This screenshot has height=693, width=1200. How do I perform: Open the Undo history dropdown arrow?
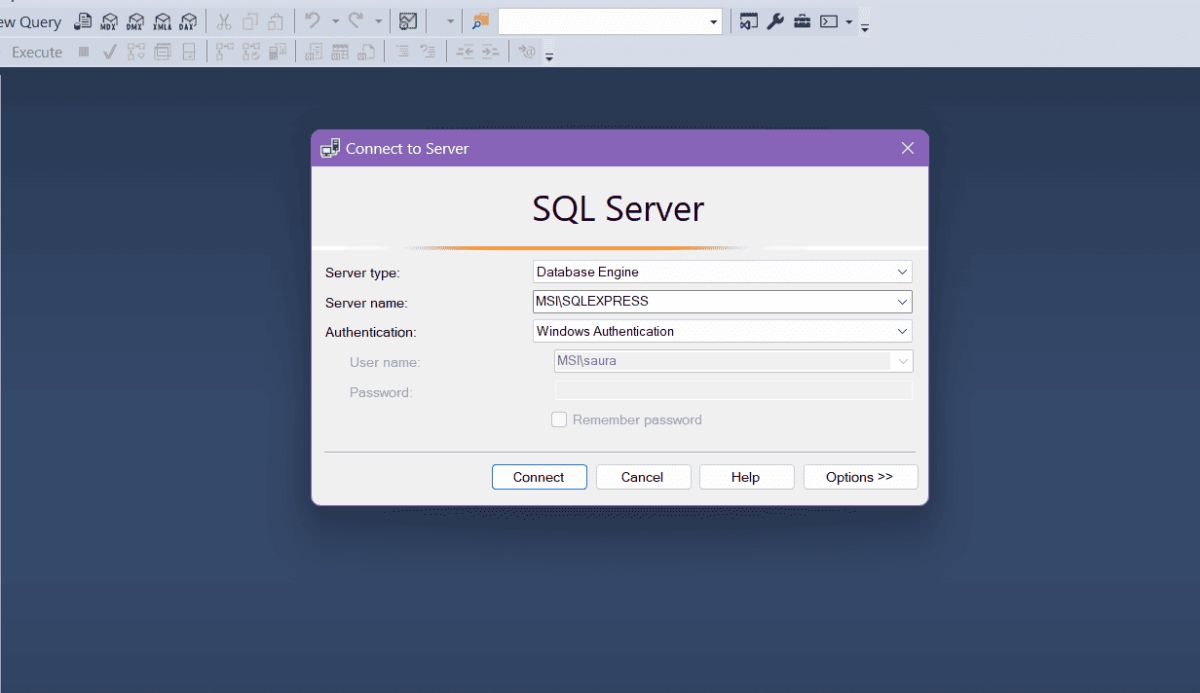click(335, 21)
